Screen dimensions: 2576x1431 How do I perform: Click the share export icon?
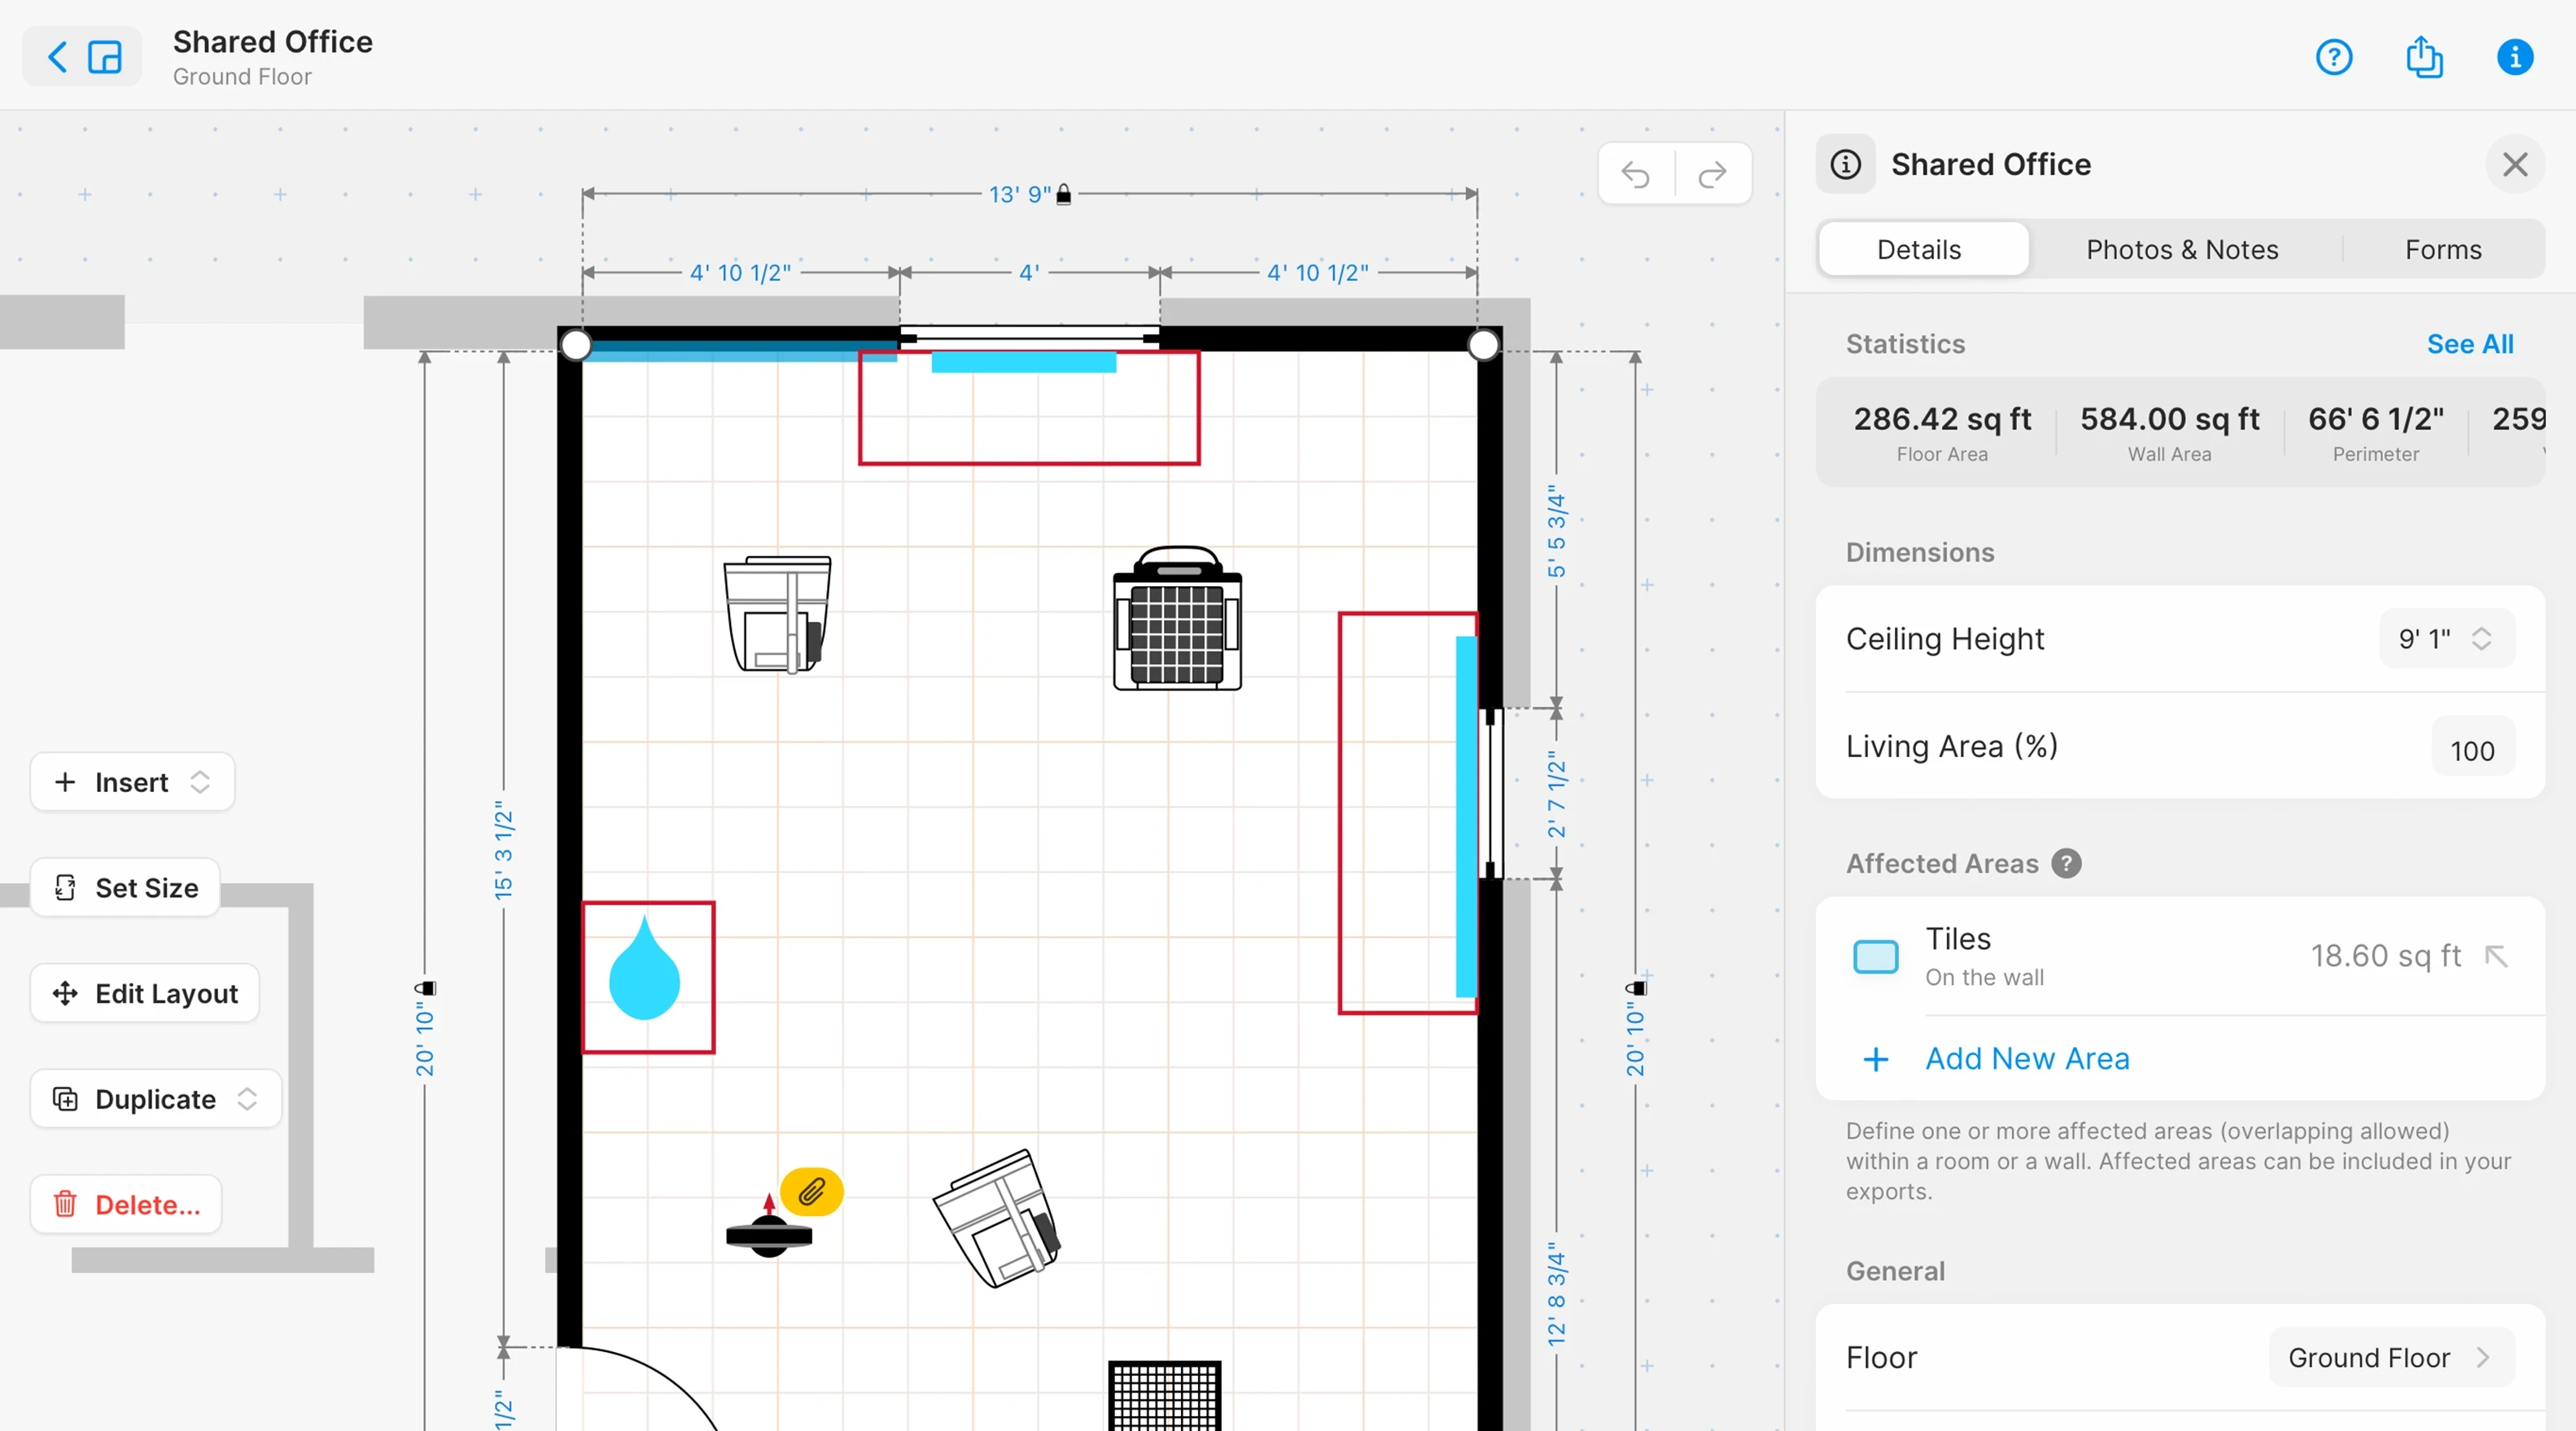point(2423,57)
